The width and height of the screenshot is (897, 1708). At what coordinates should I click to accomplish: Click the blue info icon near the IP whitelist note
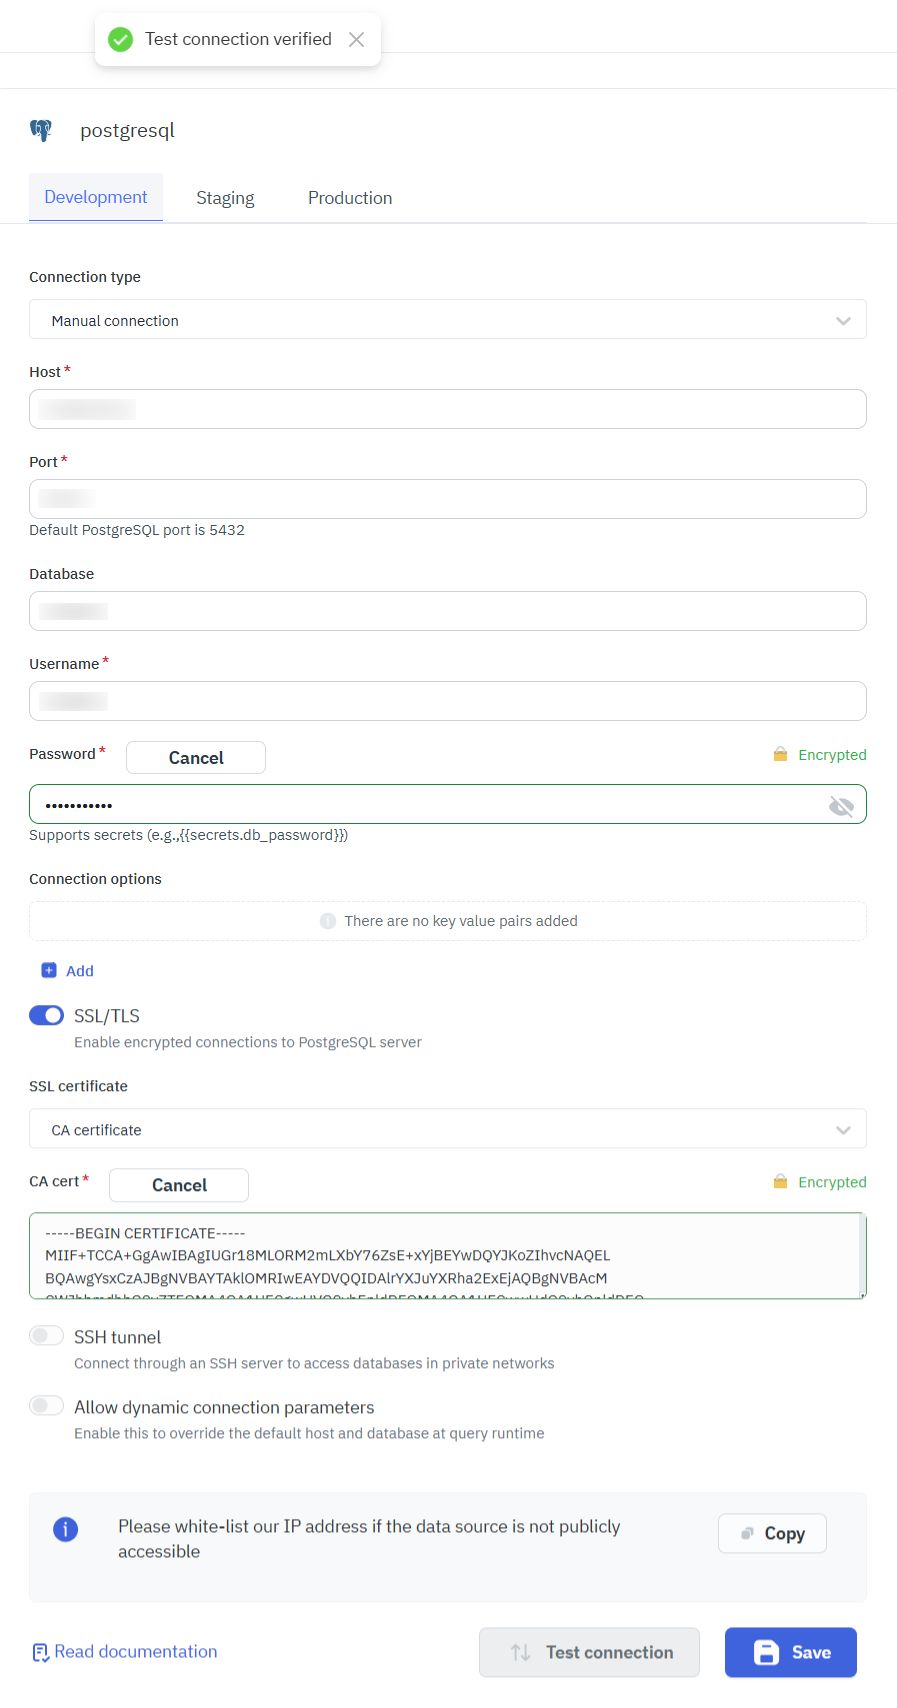point(66,1529)
